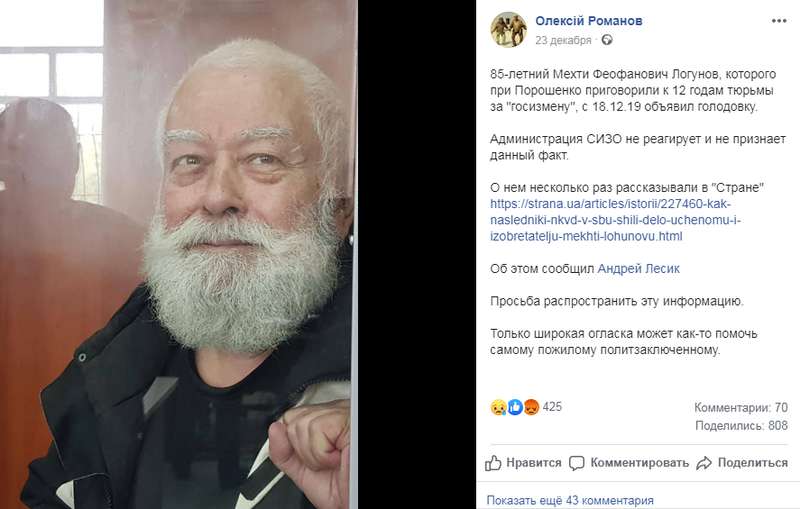Expand Показать ещё 43 комментария
The height and width of the screenshot is (509, 800).
tap(570, 500)
